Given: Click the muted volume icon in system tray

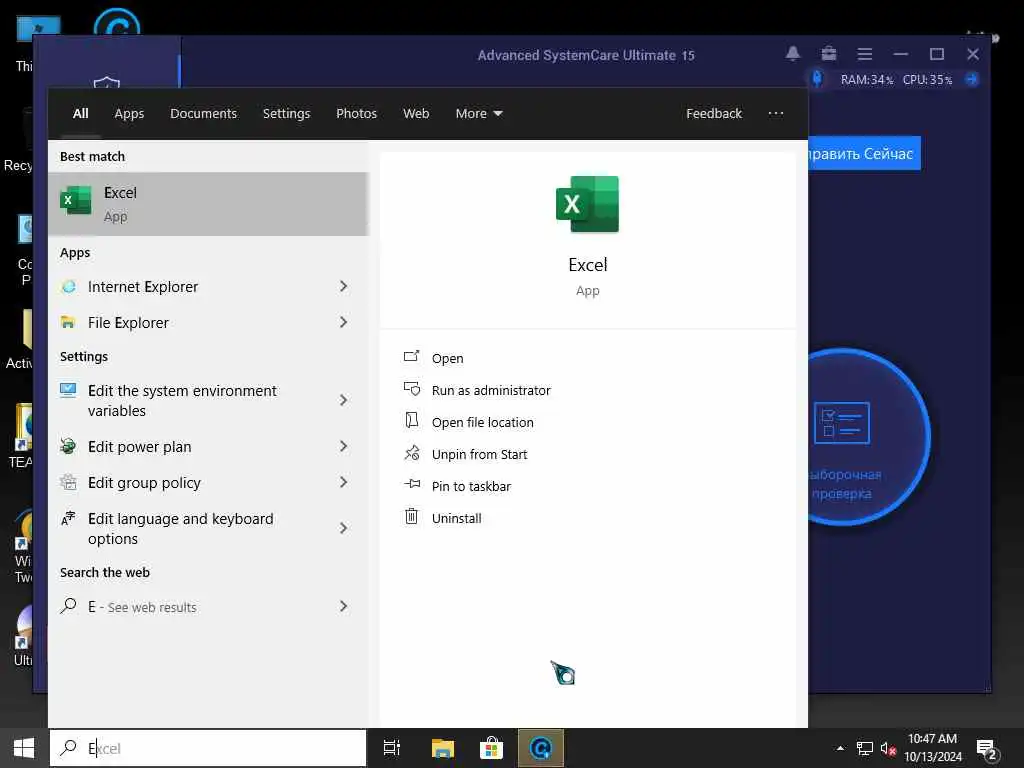Looking at the screenshot, I should click(888, 748).
